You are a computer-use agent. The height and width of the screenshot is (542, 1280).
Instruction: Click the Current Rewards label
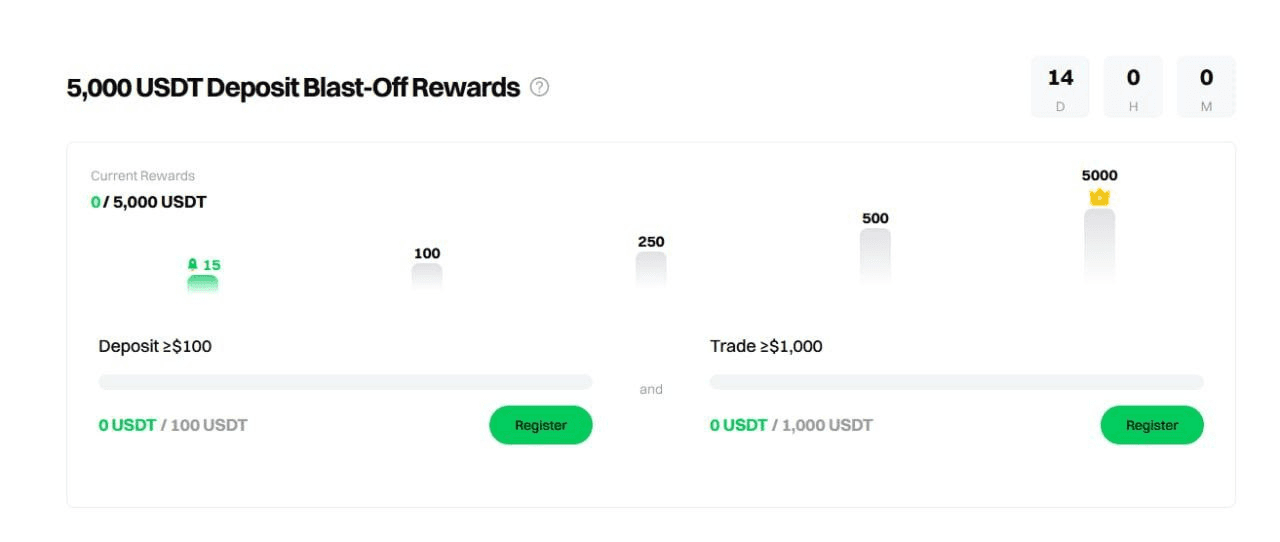point(143,176)
